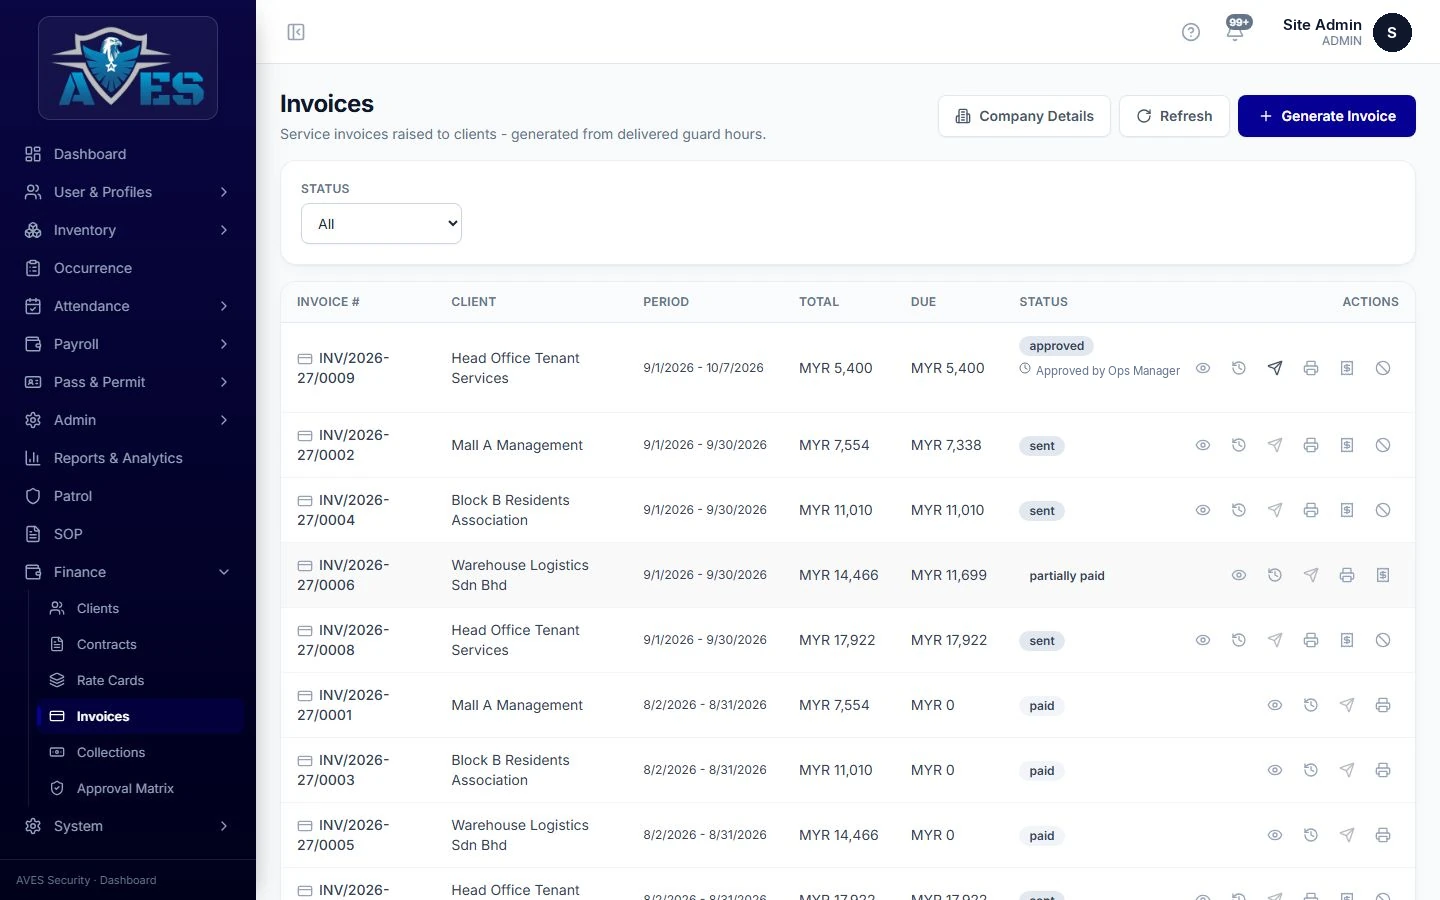This screenshot has height=900, width=1440.
Task: Expand Attendance sidebar section
Action: pyautogui.click(x=128, y=306)
